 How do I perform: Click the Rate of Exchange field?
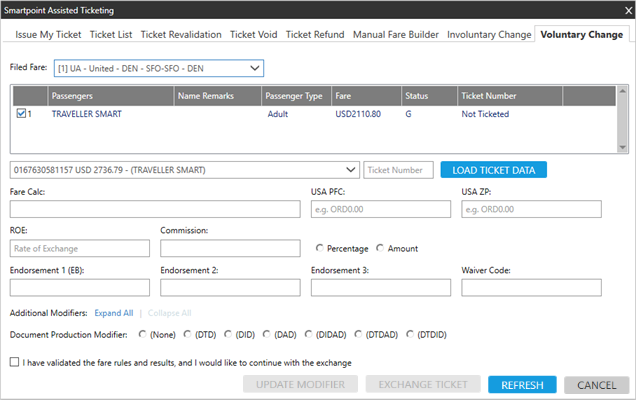pos(80,248)
